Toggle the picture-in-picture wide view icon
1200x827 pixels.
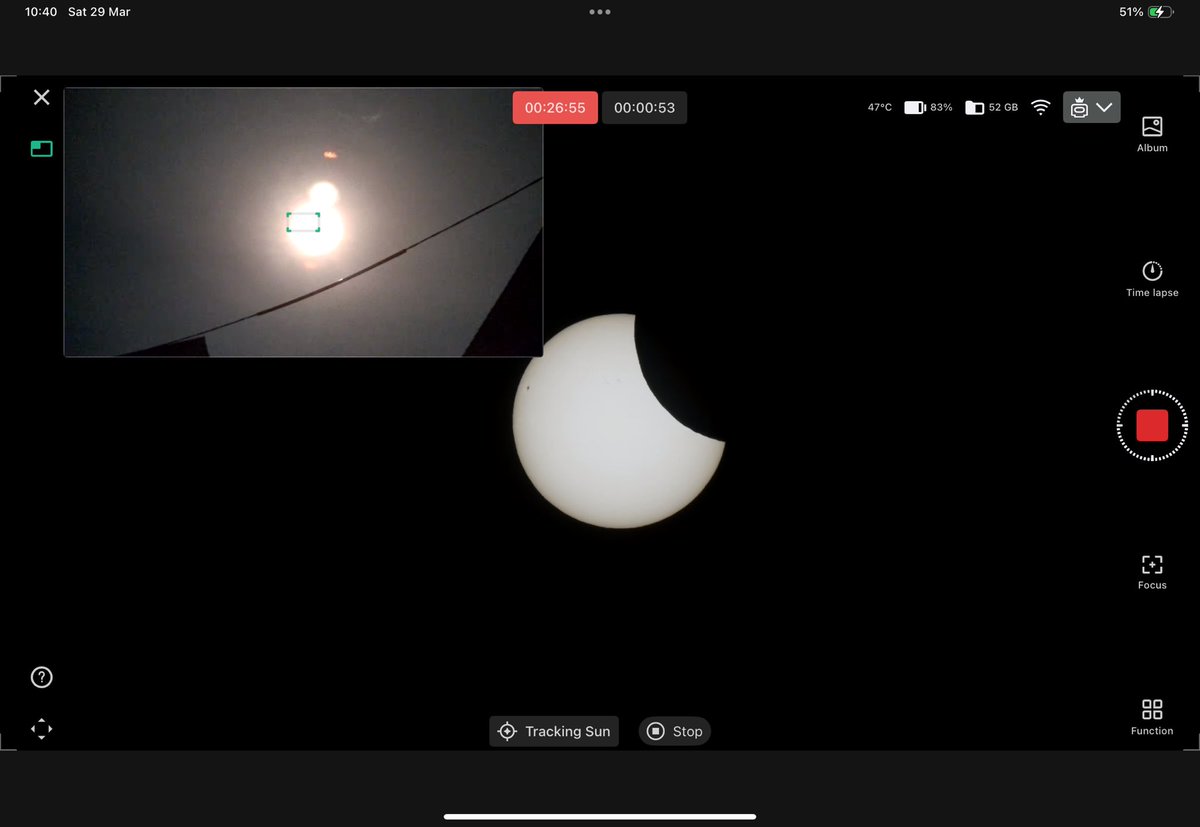coord(41,149)
